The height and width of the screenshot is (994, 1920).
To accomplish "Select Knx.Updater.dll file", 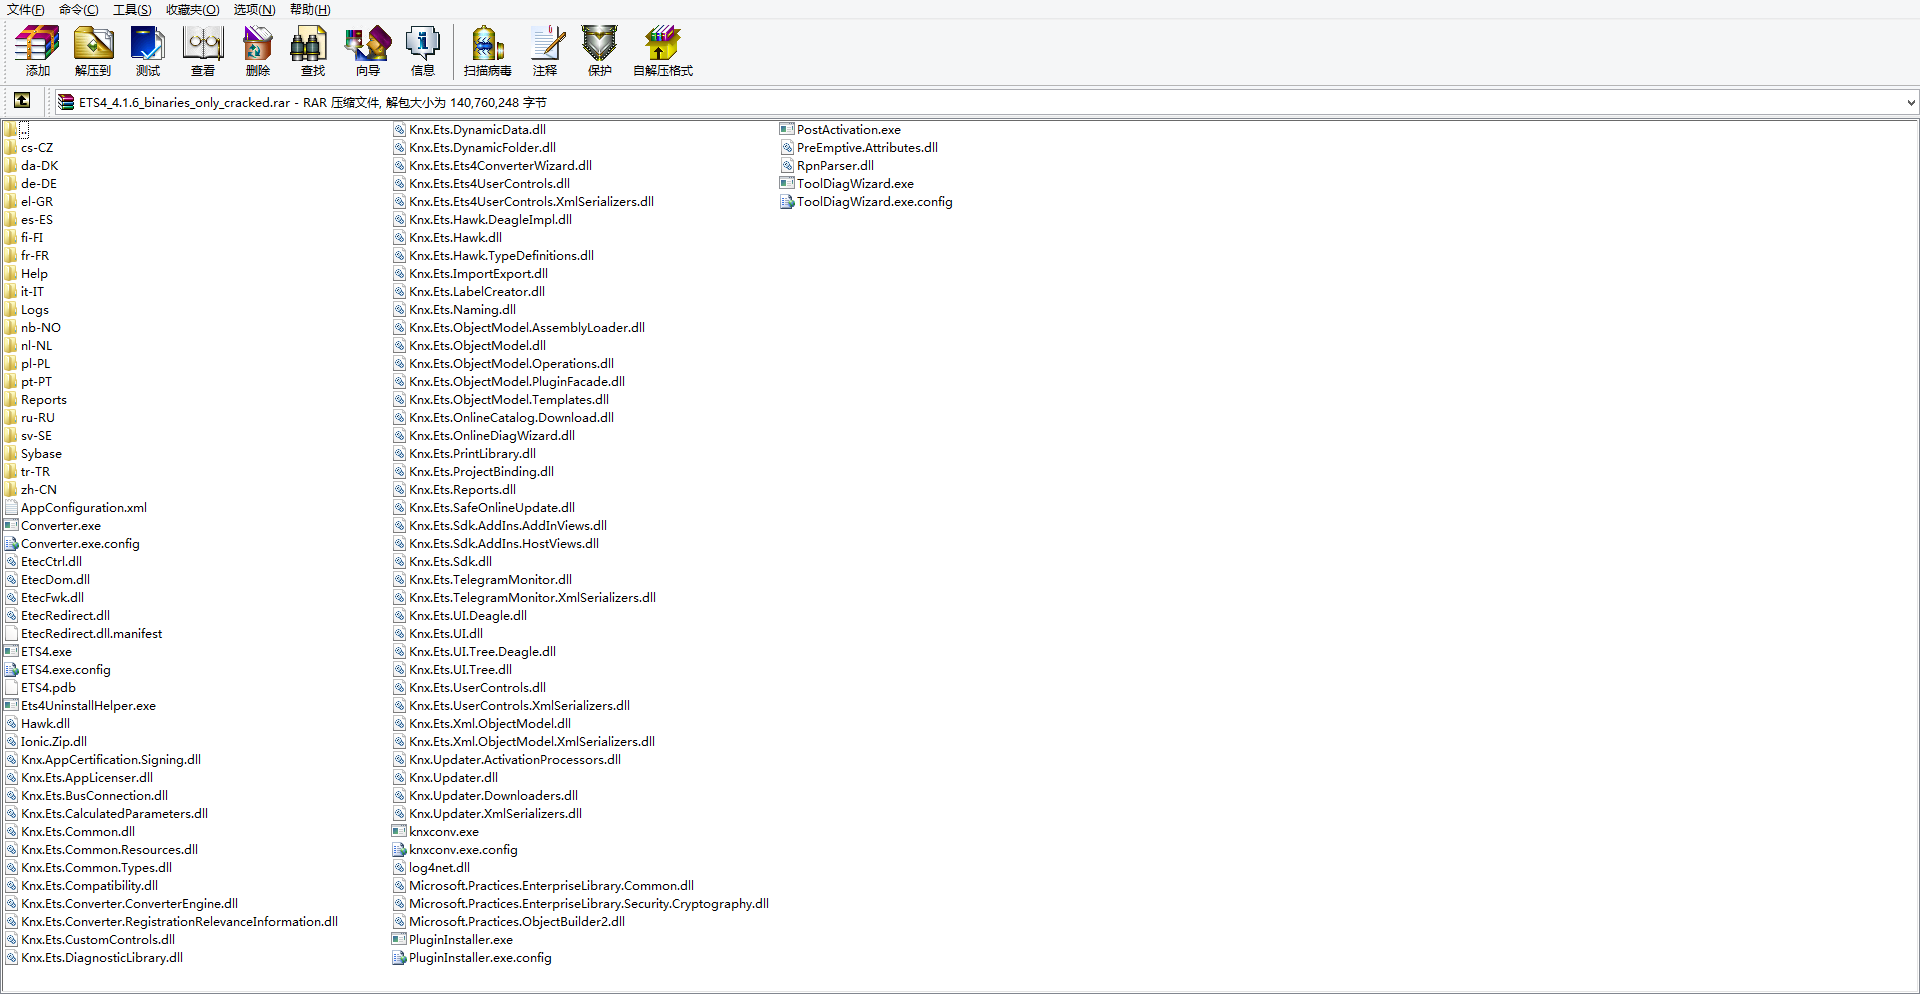I will coord(445,778).
